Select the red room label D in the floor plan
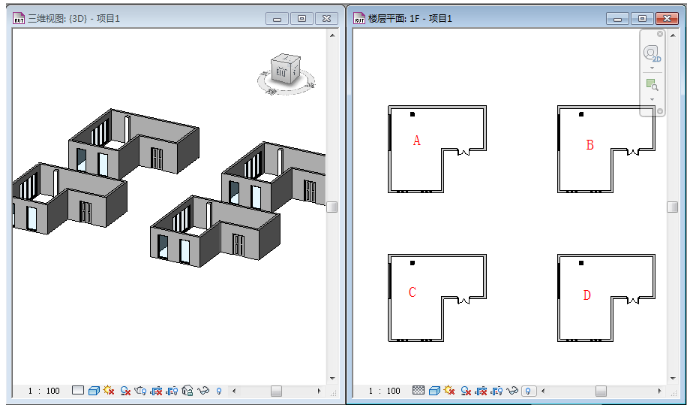This screenshot has height=413, width=694. pyautogui.click(x=587, y=295)
